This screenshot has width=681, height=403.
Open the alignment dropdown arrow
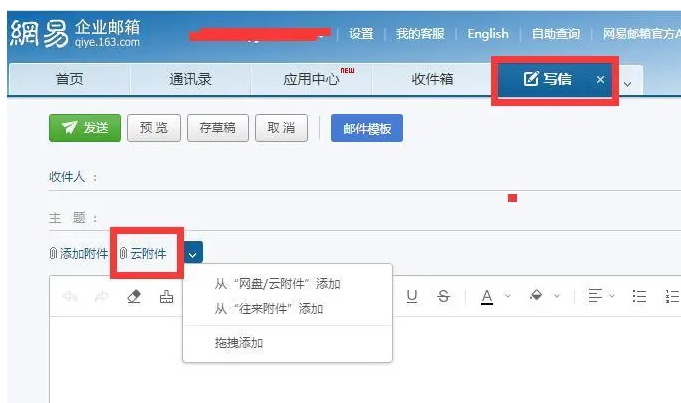[612, 296]
